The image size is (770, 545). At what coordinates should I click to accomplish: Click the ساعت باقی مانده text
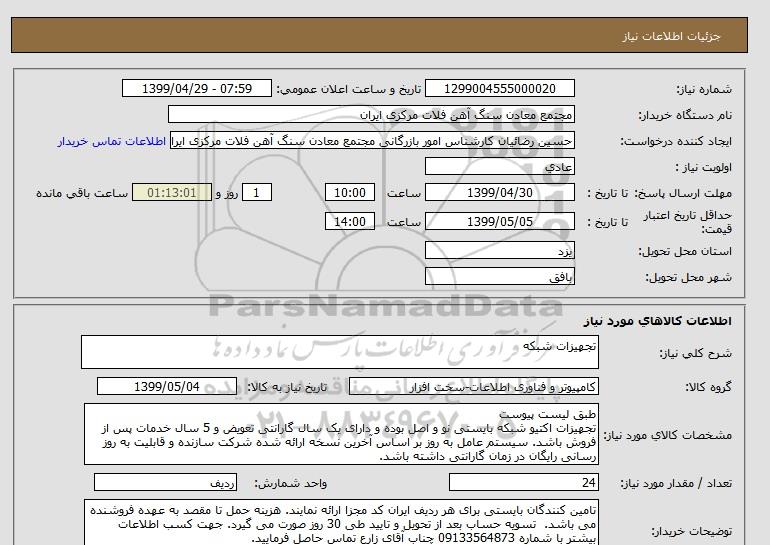coord(82,193)
